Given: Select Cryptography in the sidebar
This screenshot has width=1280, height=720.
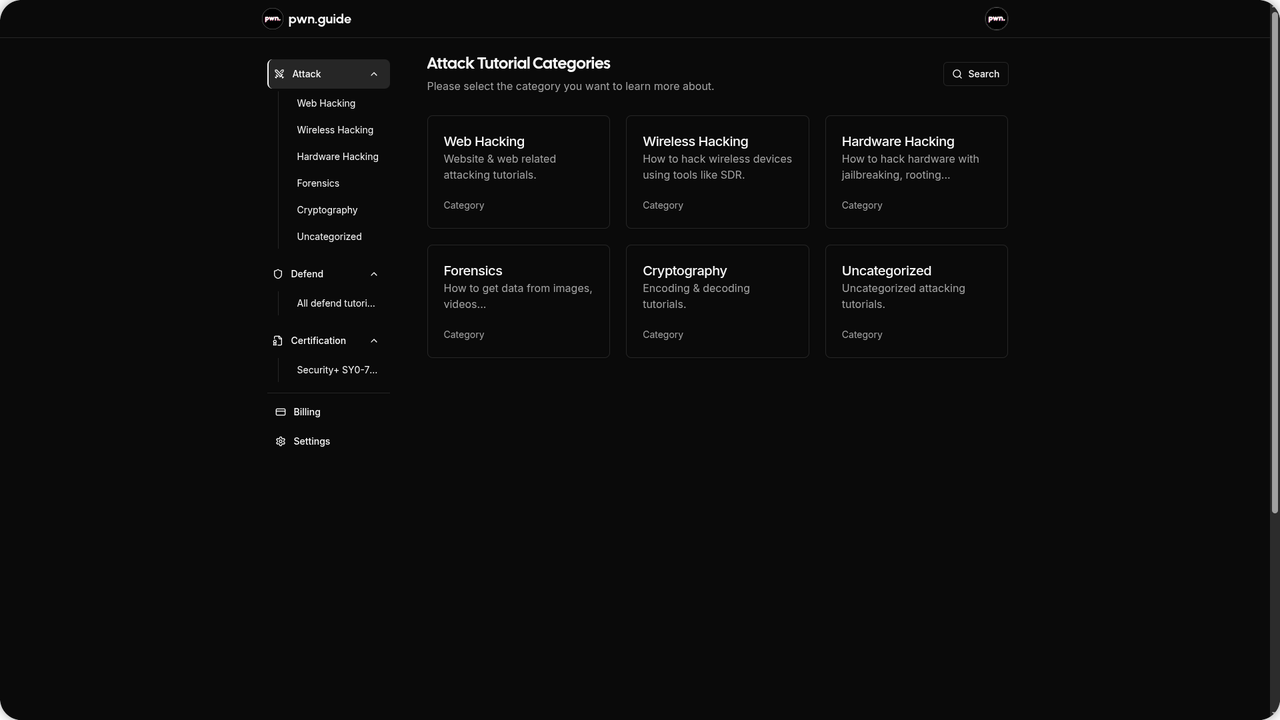Looking at the screenshot, I should tap(327, 209).
